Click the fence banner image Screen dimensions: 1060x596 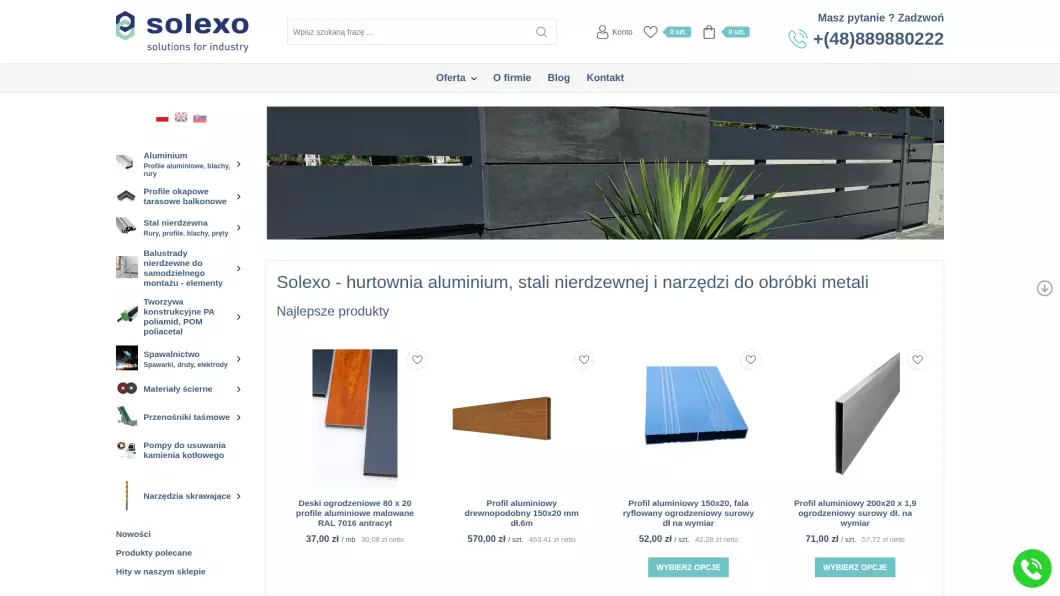(x=605, y=173)
